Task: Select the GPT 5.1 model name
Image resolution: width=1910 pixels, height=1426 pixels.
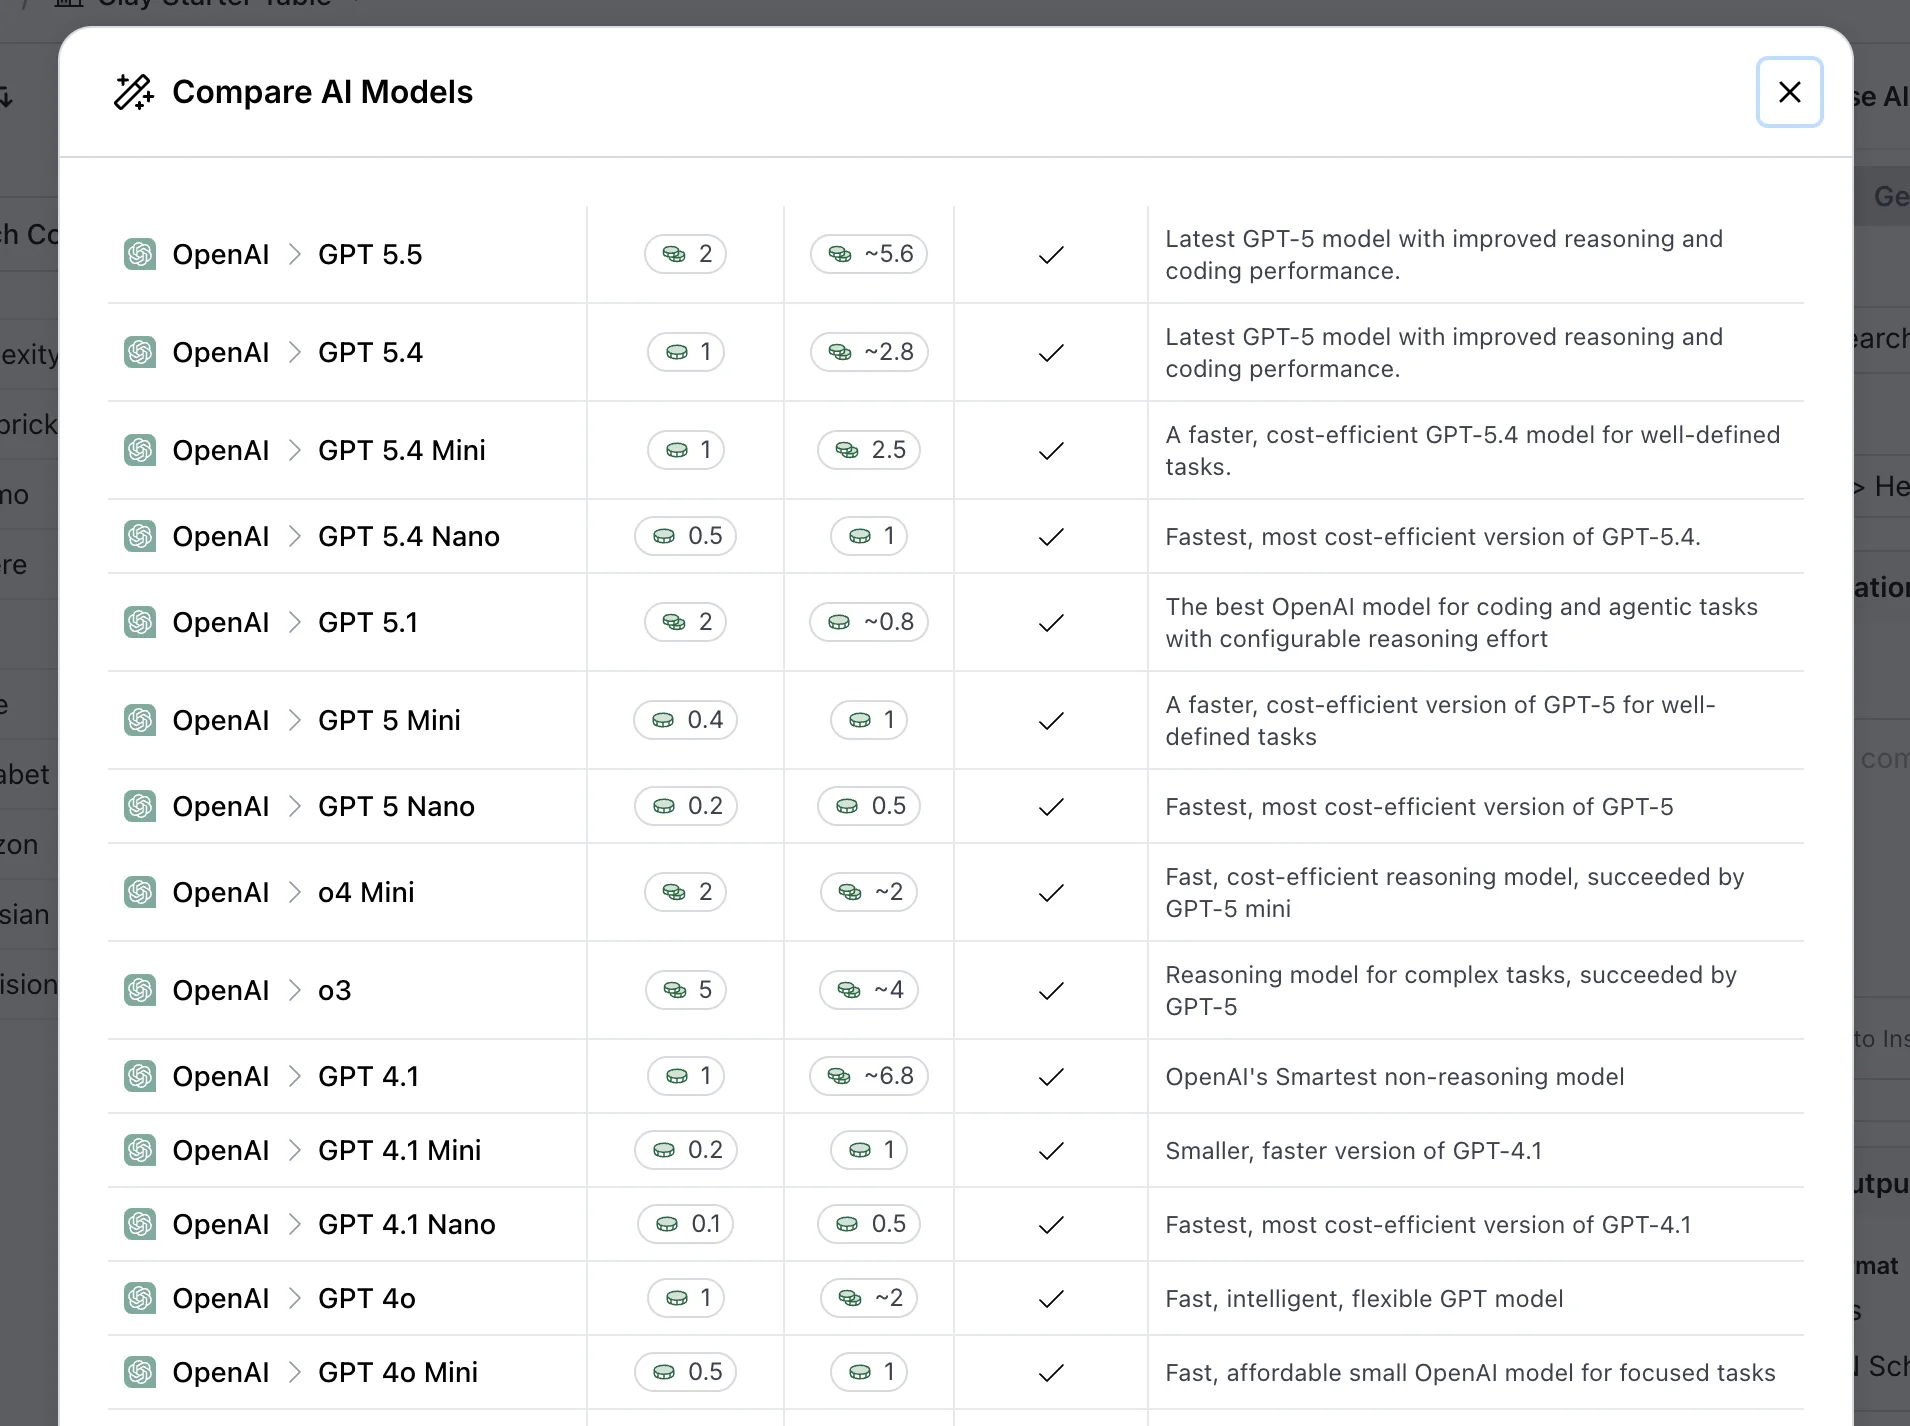Action: pos(368,622)
